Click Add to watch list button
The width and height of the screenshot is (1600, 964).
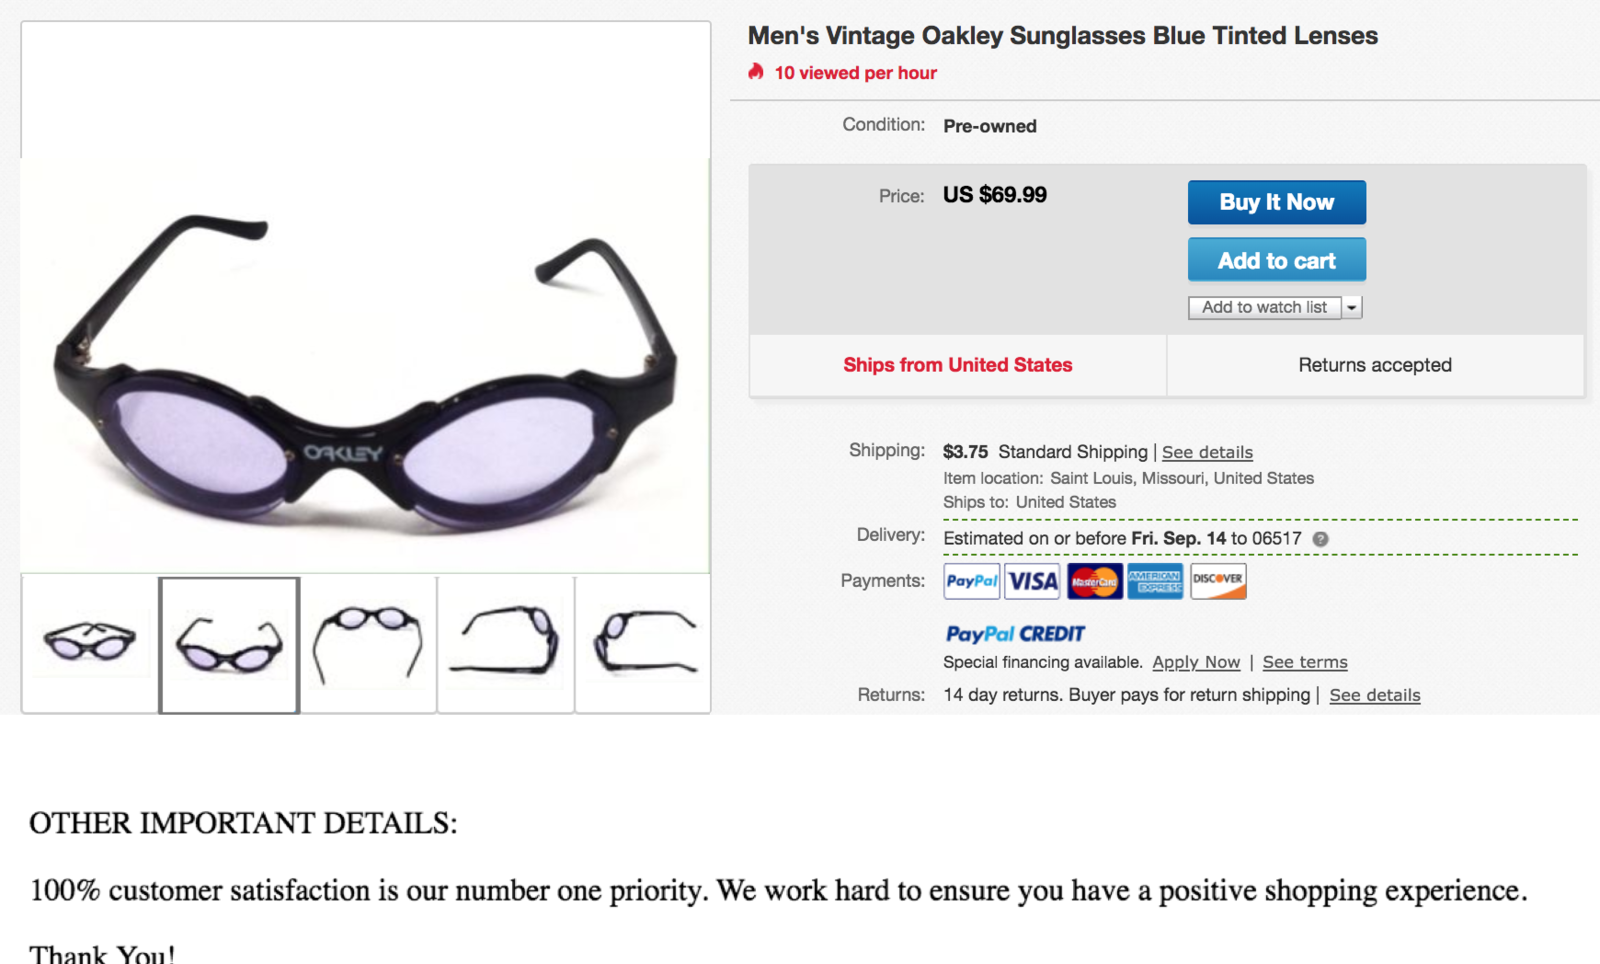pos(1264,308)
